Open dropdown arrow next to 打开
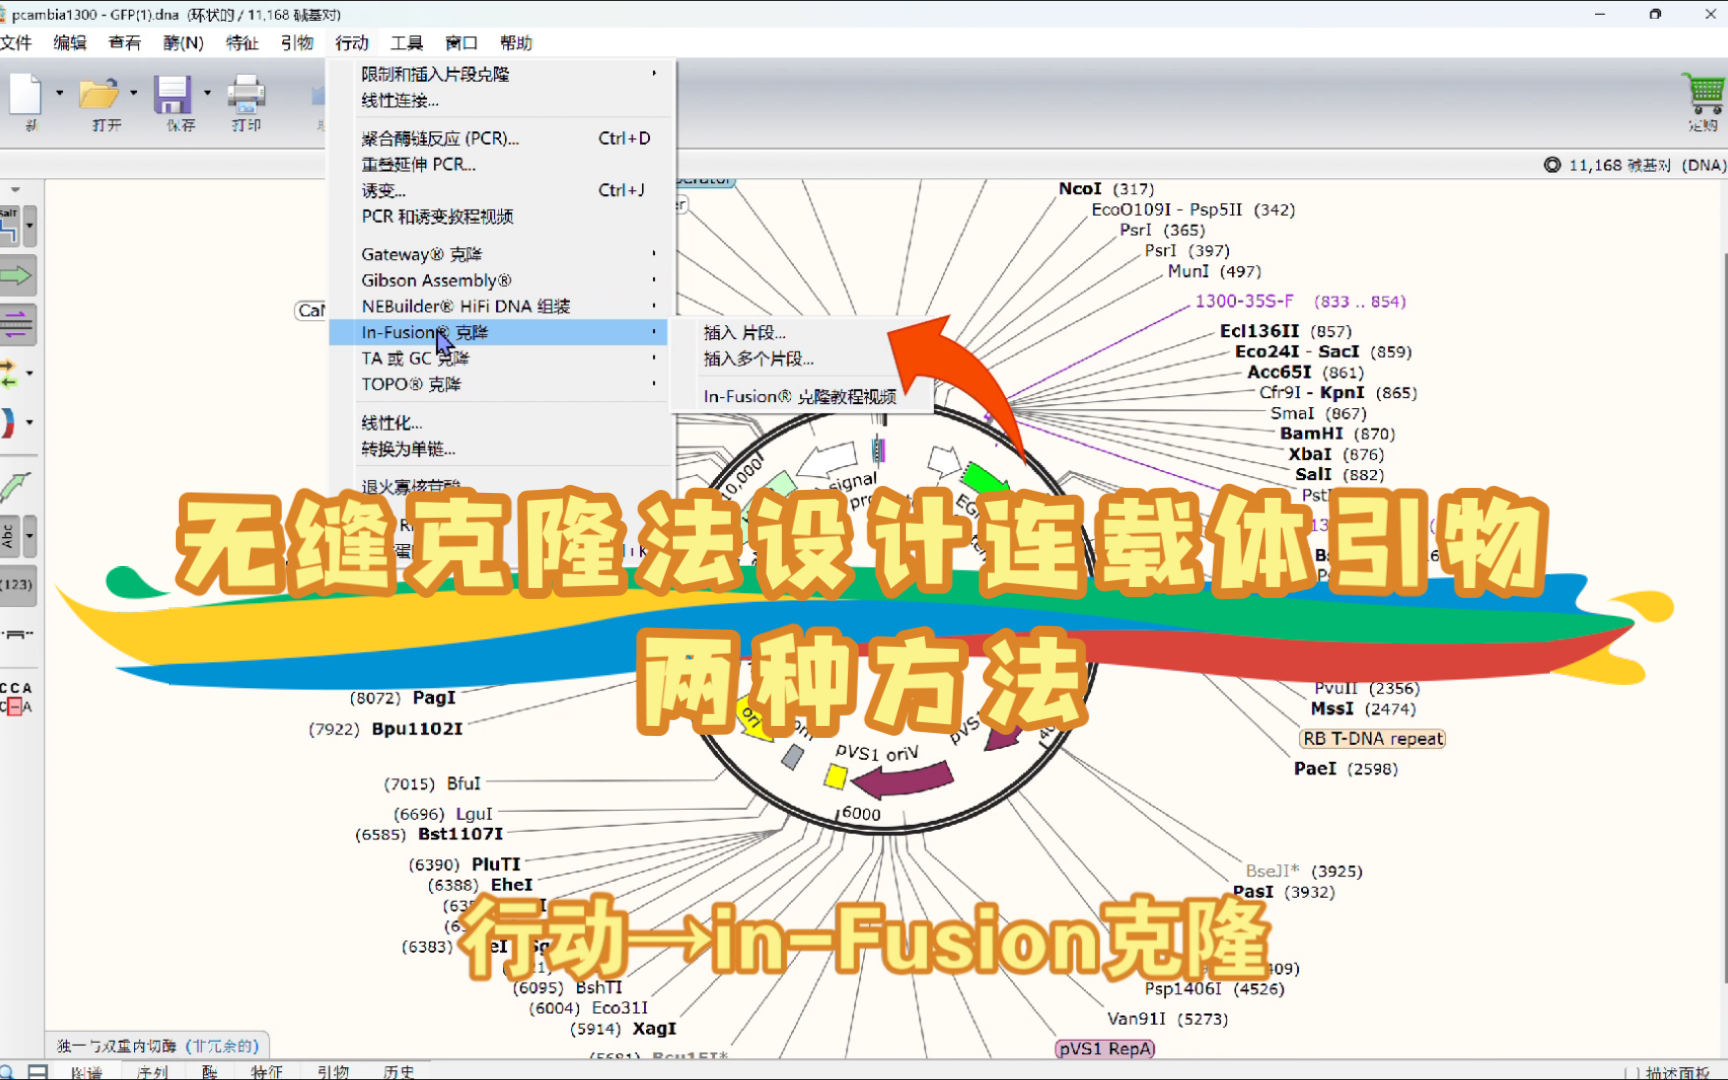 pyautogui.click(x=133, y=93)
